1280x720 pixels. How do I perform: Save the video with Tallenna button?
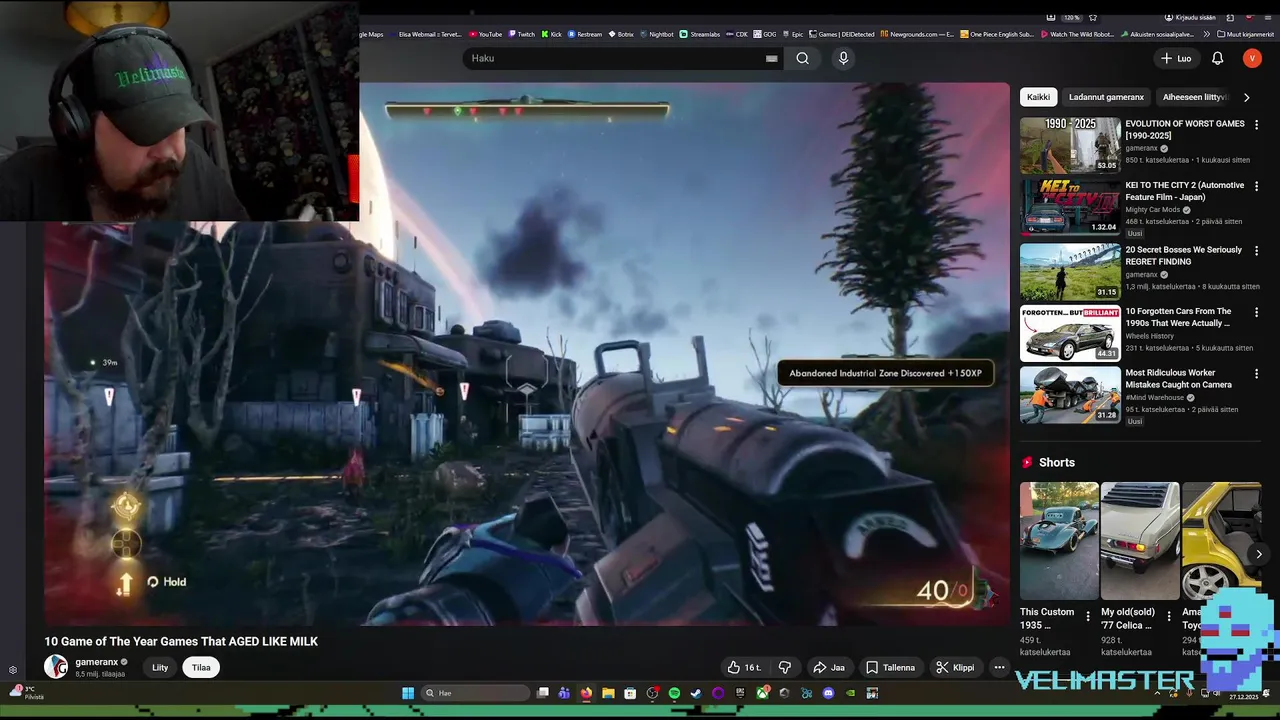(890, 667)
